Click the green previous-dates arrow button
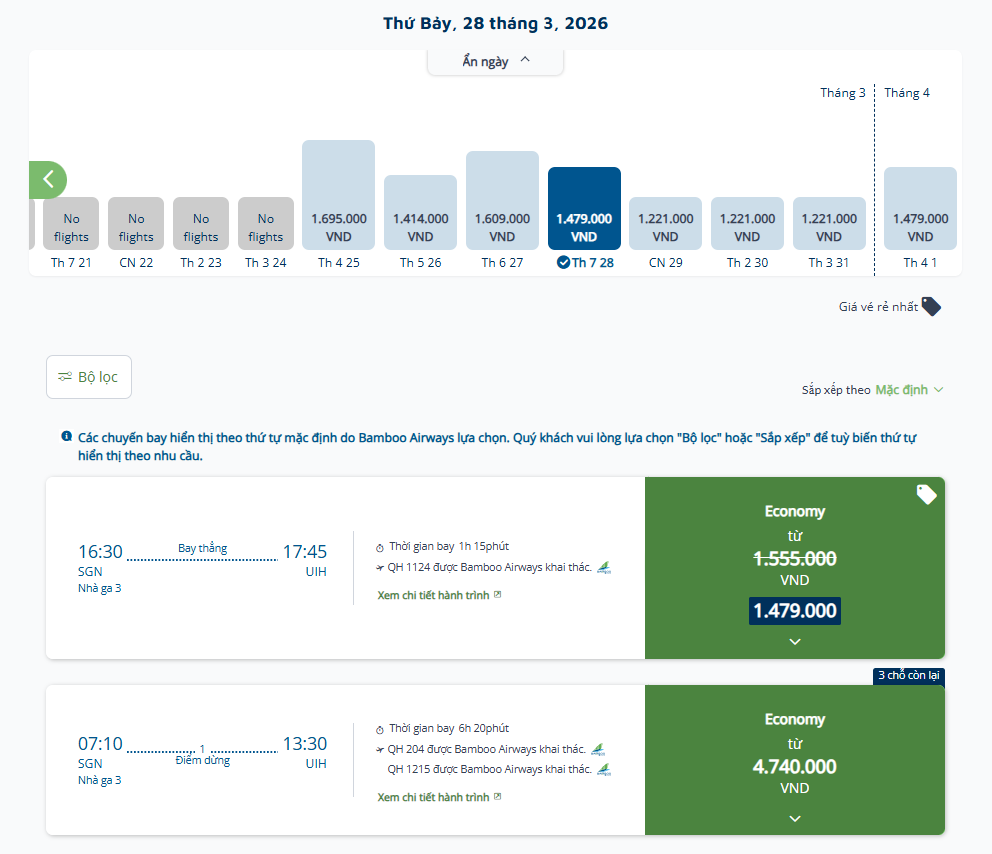Screen dimensions: 992x854 (x=47, y=180)
